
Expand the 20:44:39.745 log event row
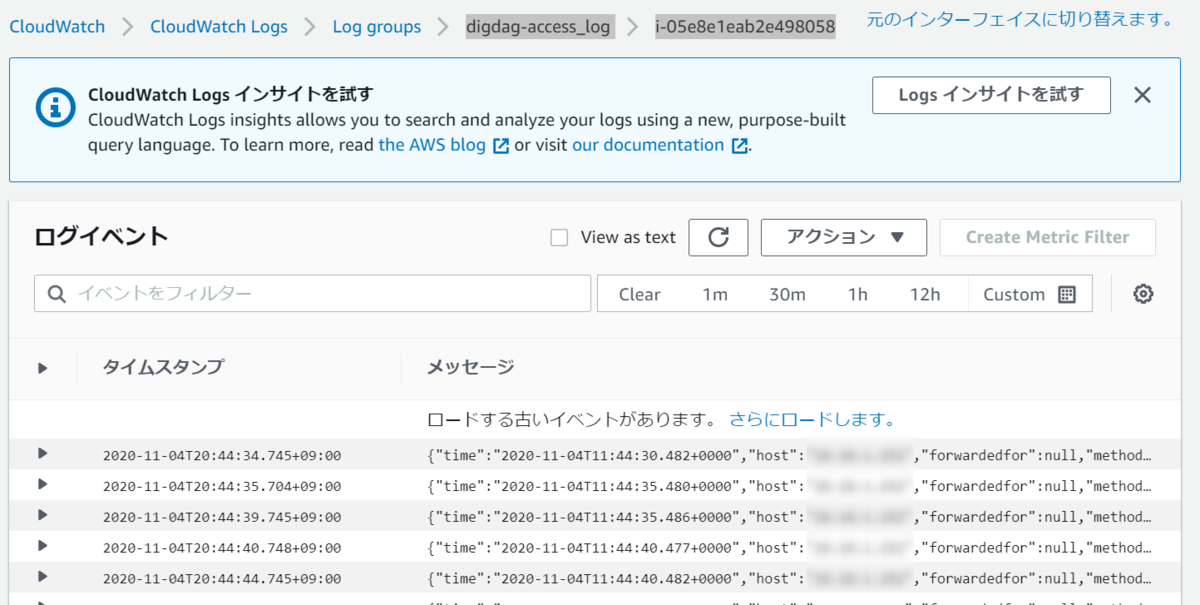43,515
